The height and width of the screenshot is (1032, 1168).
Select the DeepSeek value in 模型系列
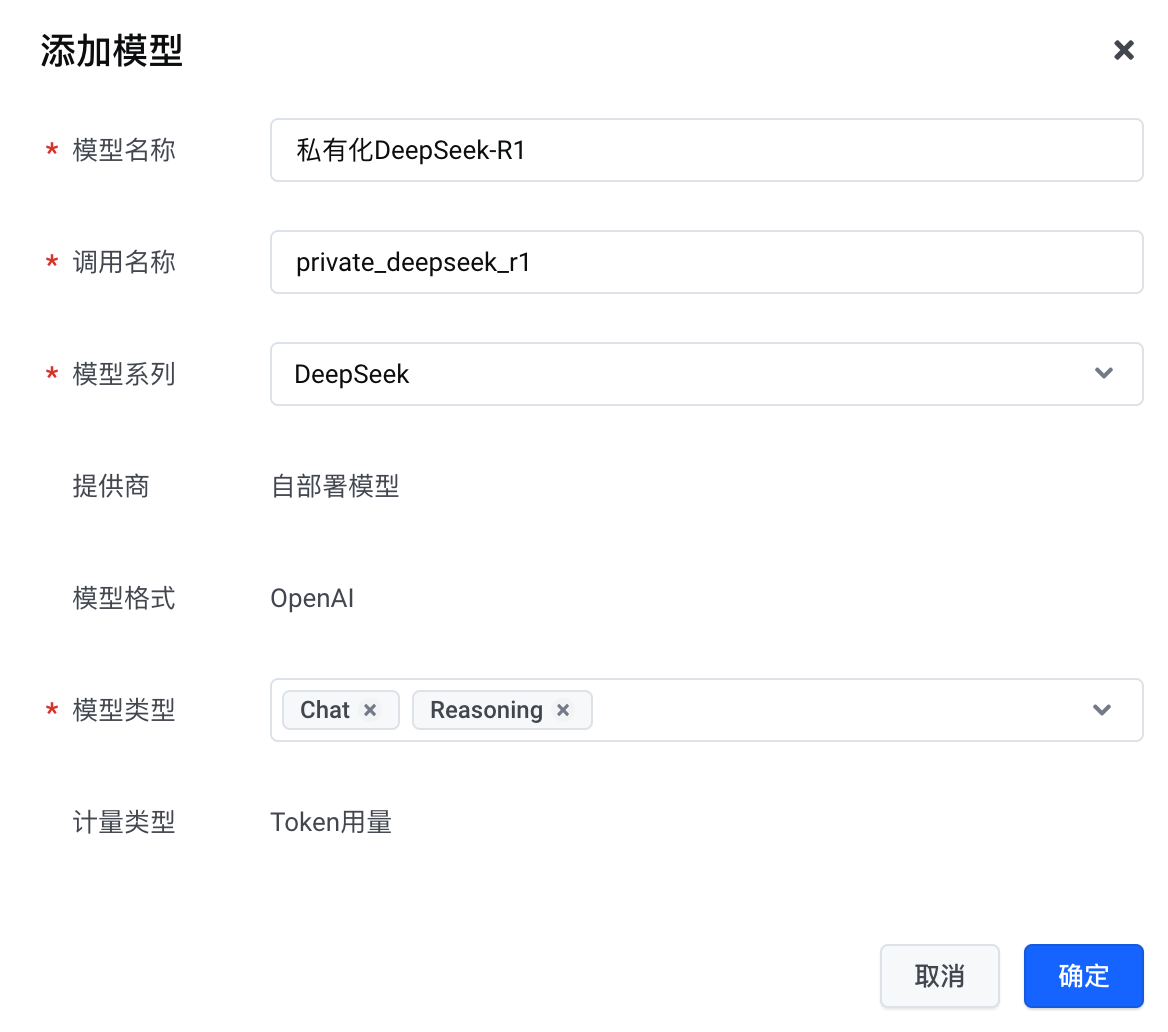click(x=352, y=374)
